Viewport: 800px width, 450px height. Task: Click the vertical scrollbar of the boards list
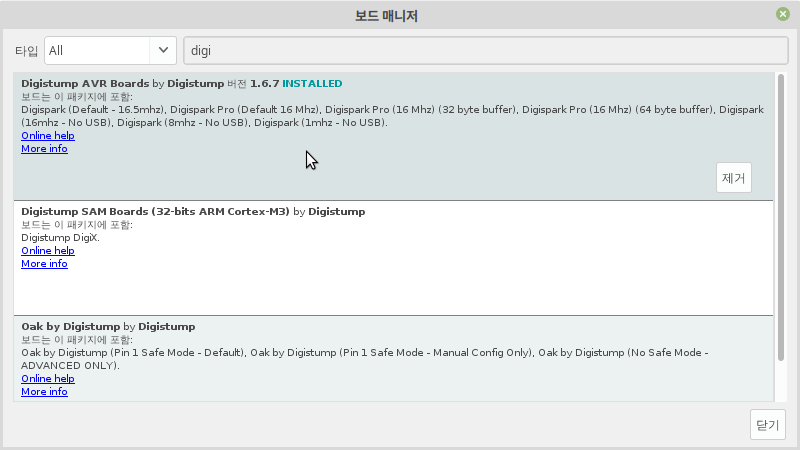click(x=781, y=218)
